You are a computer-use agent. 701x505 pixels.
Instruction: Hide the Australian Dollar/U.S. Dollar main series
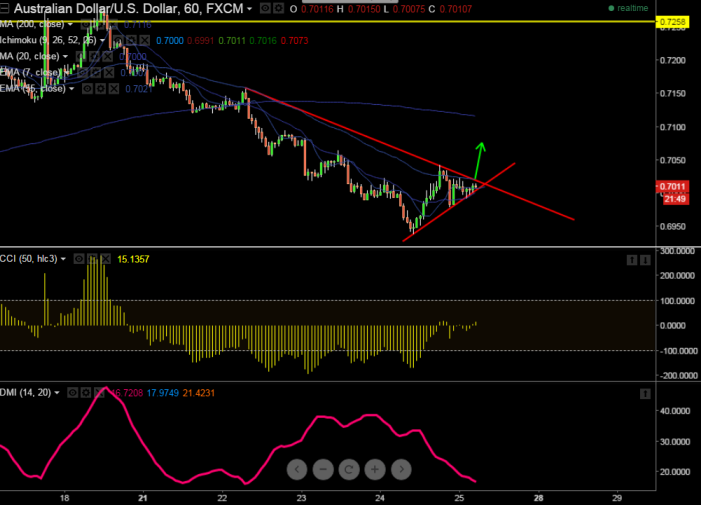coord(265,8)
